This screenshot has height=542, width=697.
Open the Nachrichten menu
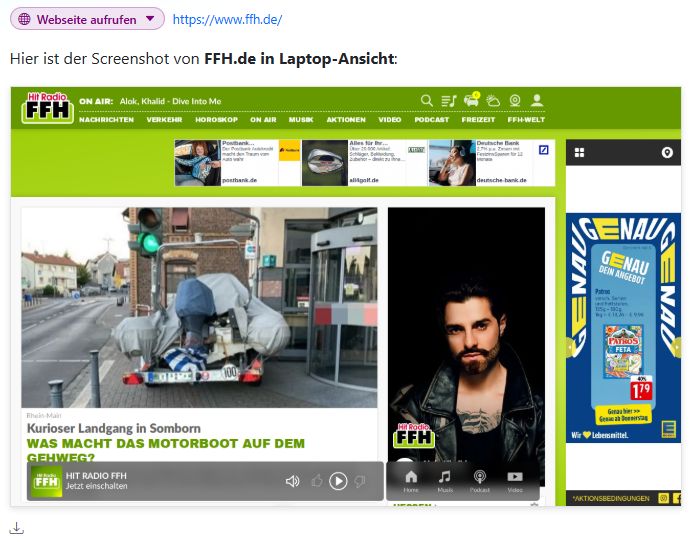point(106,120)
